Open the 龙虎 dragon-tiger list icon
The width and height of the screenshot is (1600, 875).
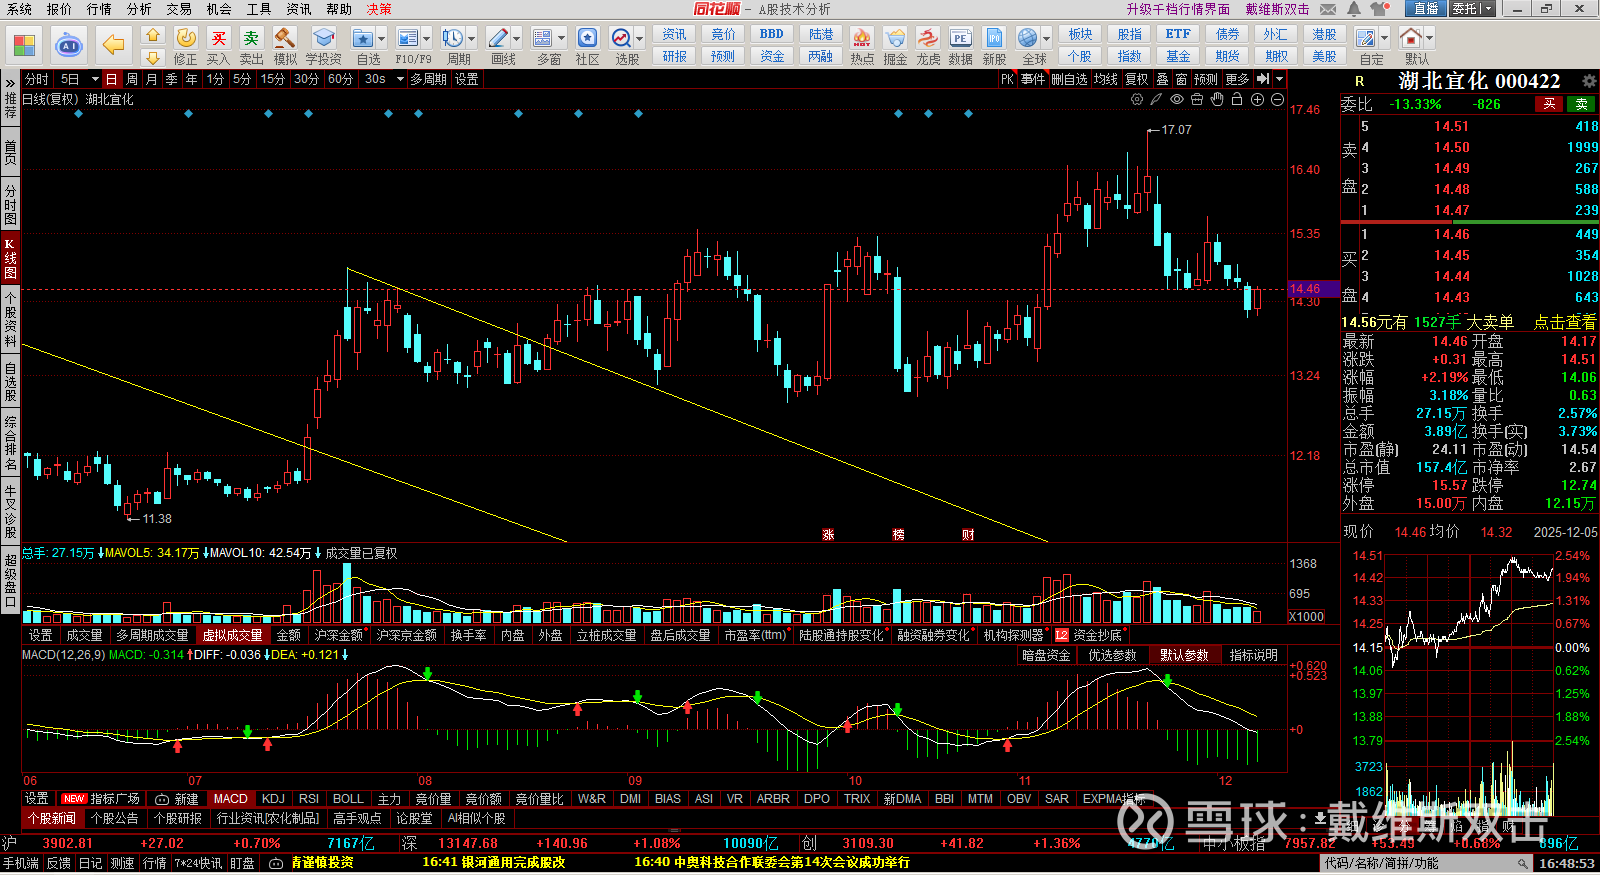point(928,45)
